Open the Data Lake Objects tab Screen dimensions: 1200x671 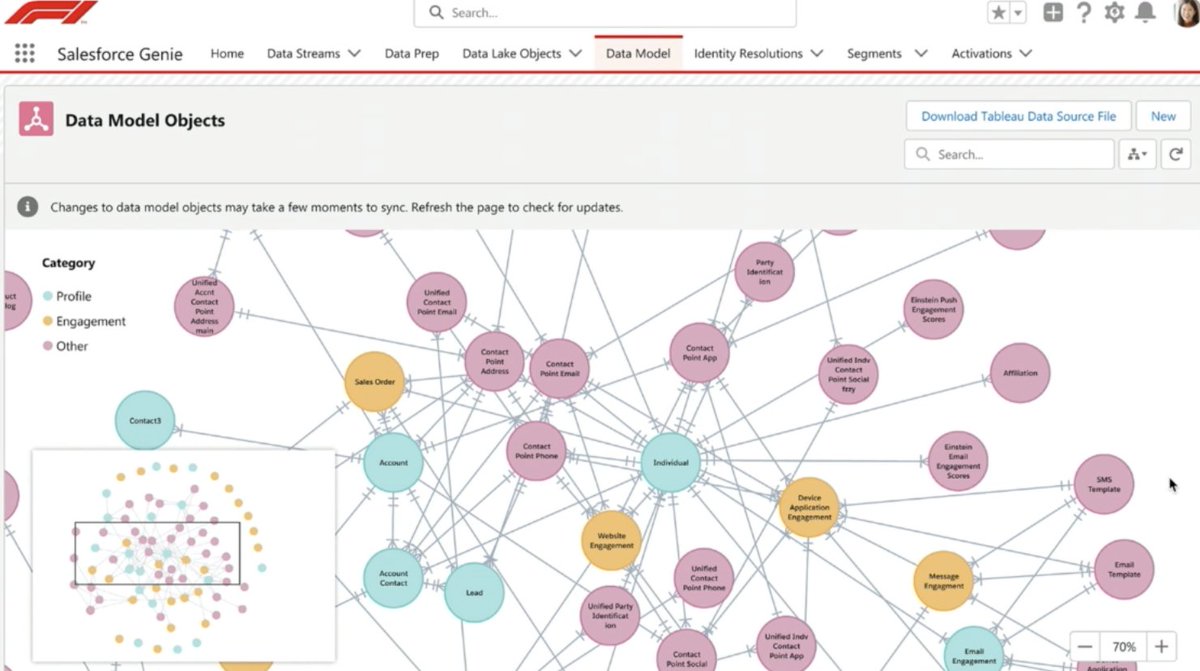click(511, 53)
